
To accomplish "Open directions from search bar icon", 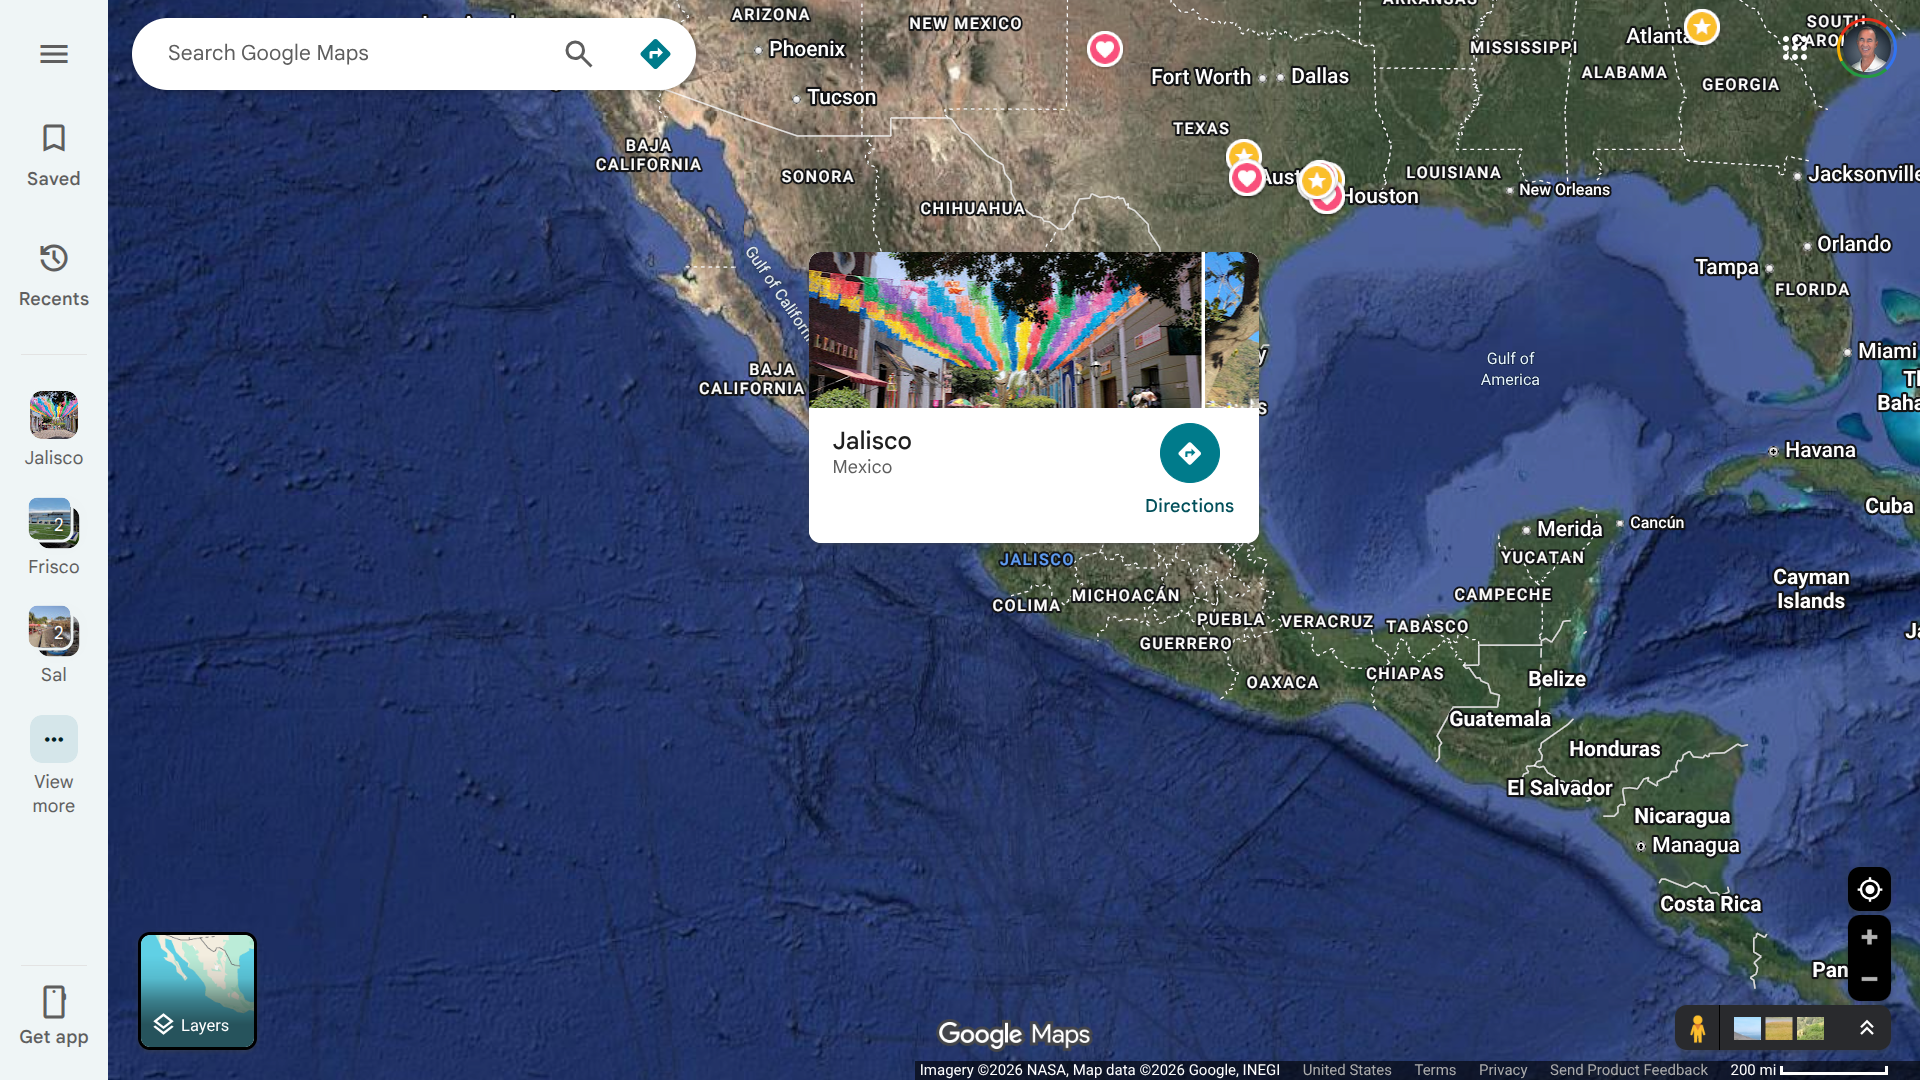I will click(x=655, y=54).
